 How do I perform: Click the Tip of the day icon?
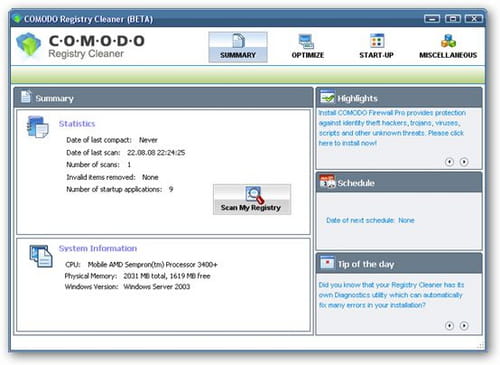327,263
